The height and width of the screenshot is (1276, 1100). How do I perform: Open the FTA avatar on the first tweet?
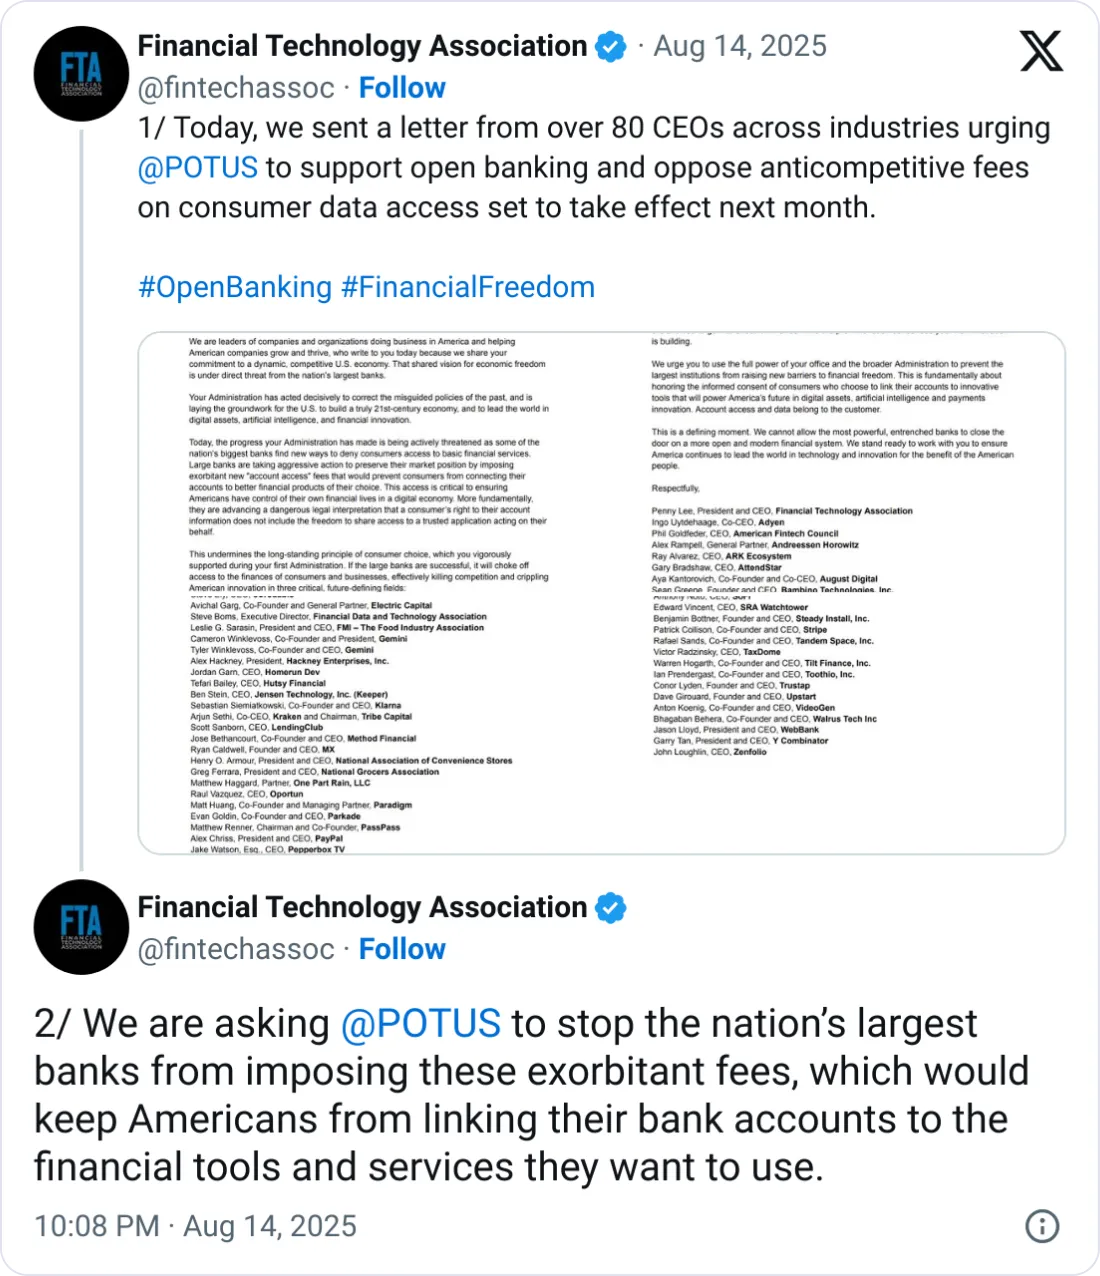tap(81, 74)
